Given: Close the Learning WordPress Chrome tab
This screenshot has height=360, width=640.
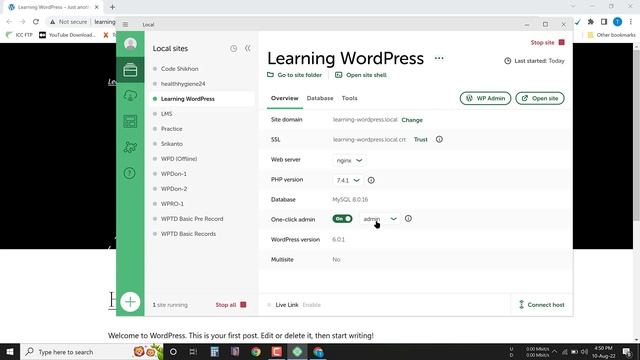Looking at the screenshot, I should point(97,7).
